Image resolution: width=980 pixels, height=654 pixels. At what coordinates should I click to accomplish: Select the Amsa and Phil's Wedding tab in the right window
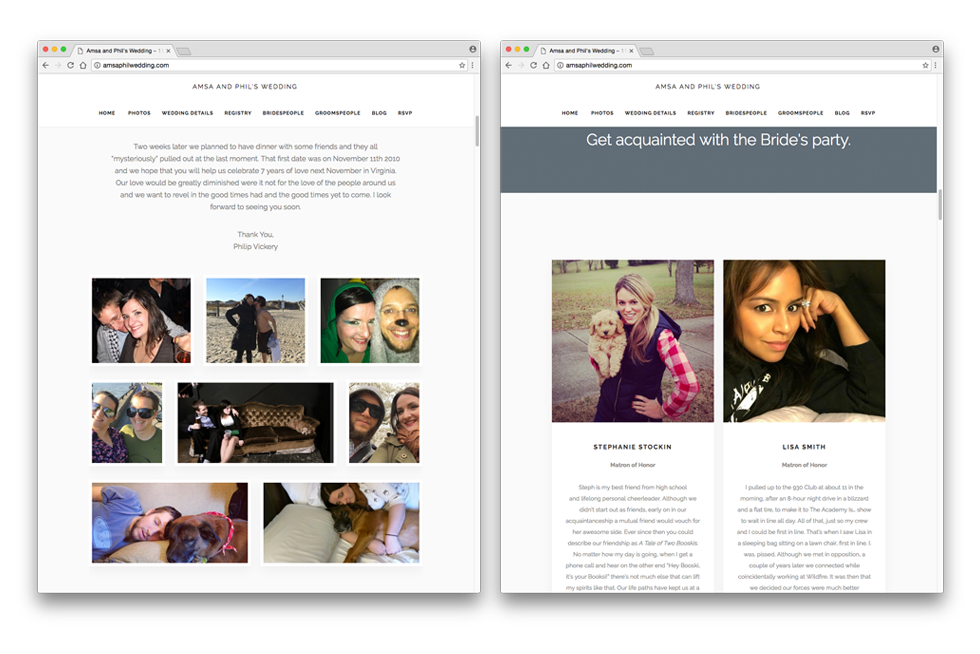point(586,51)
